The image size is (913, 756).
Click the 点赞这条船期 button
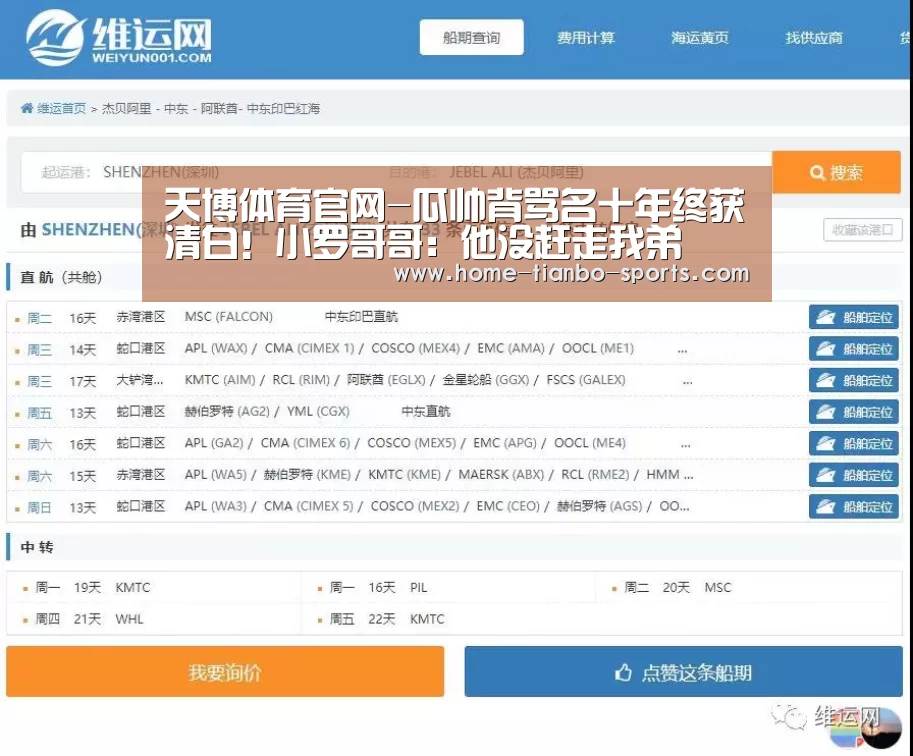click(684, 672)
